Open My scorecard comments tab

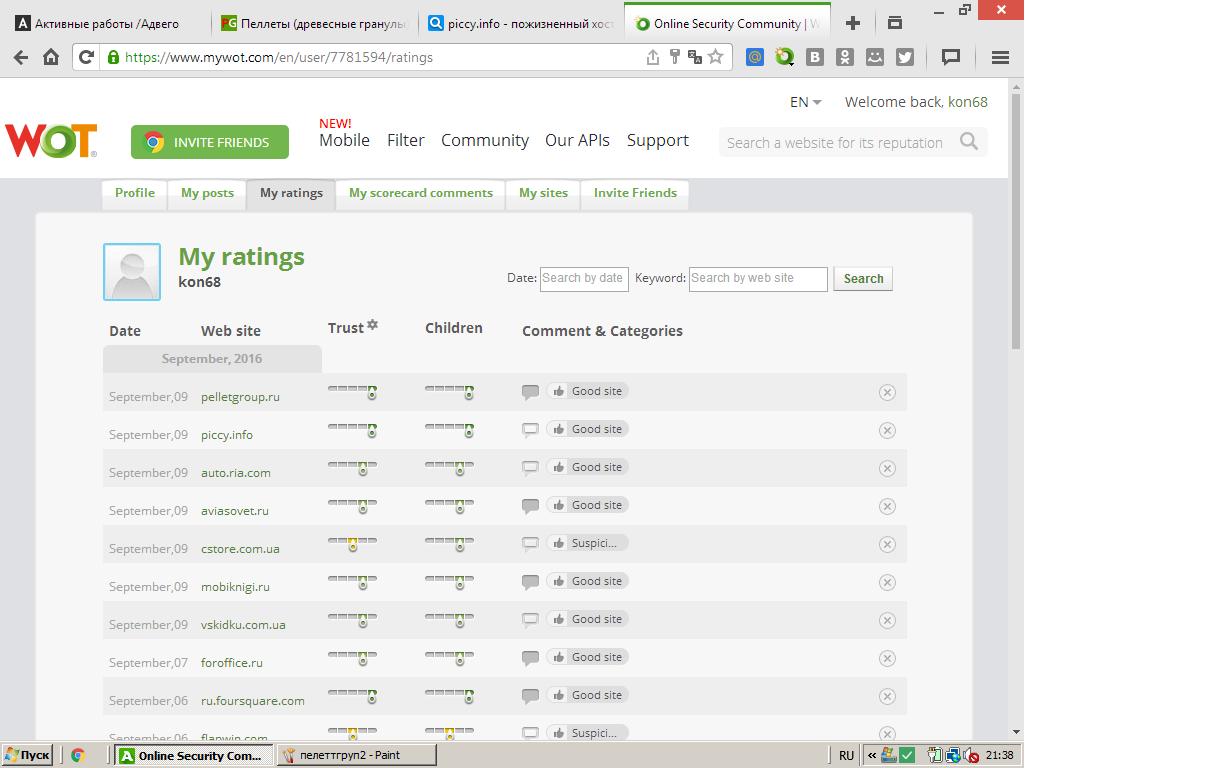pyautogui.click(x=421, y=193)
